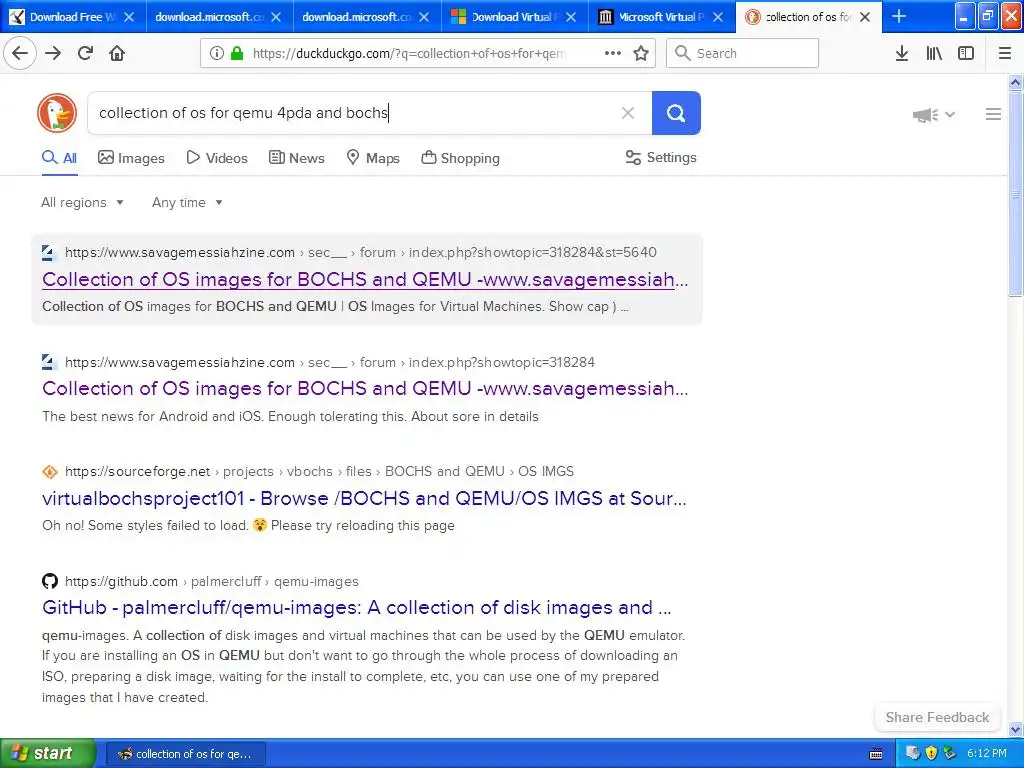1024x768 pixels.
Task: Open the search Settings option
Action: pyautogui.click(x=661, y=157)
